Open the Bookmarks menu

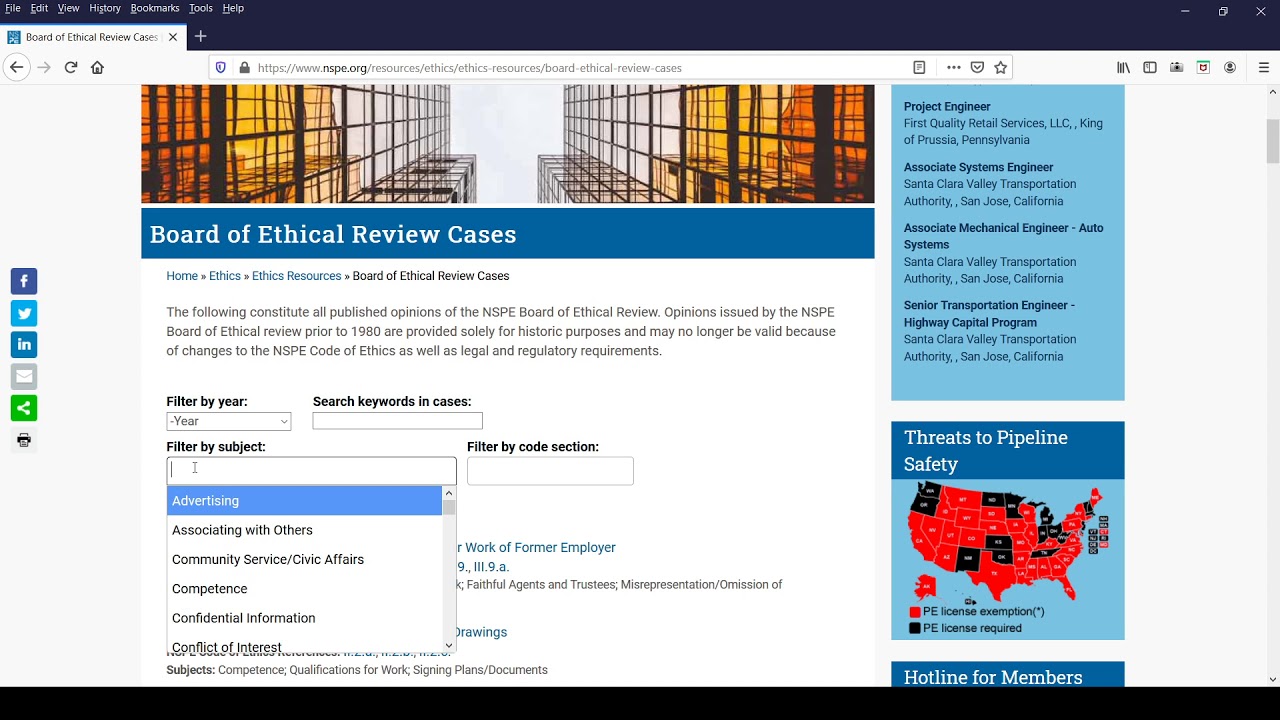(155, 8)
